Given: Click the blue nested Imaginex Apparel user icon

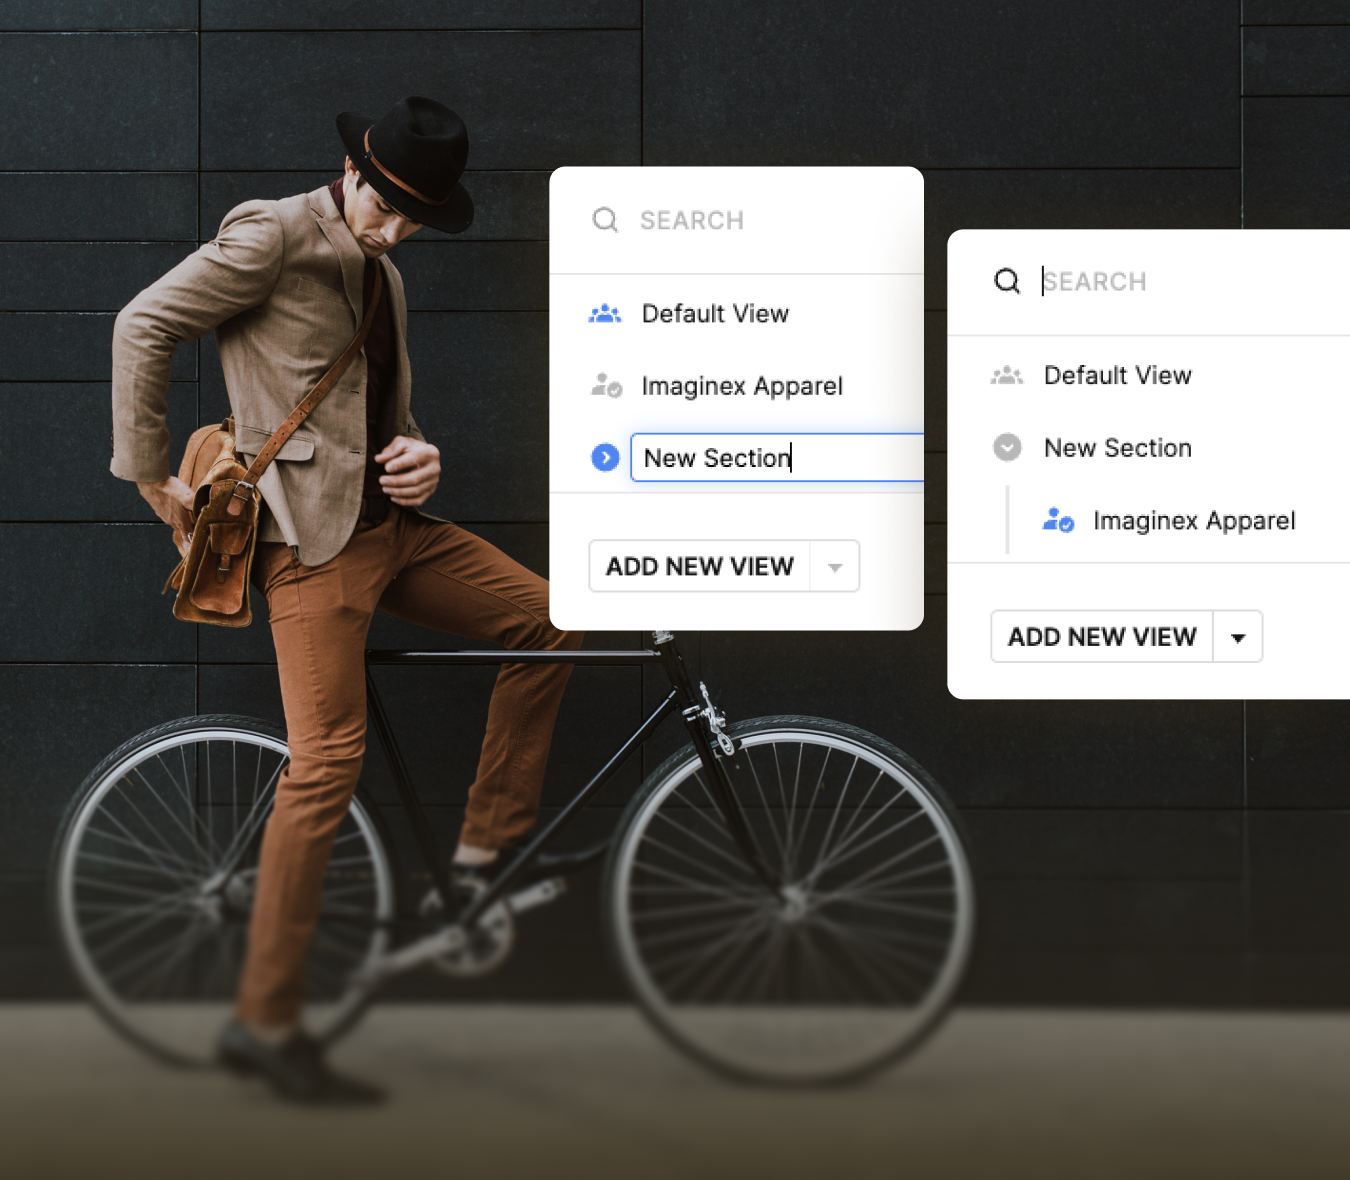Looking at the screenshot, I should (1058, 521).
